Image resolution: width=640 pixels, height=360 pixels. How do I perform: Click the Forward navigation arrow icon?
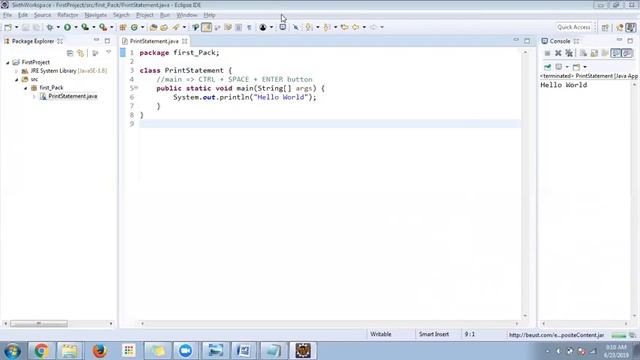point(373,27)
